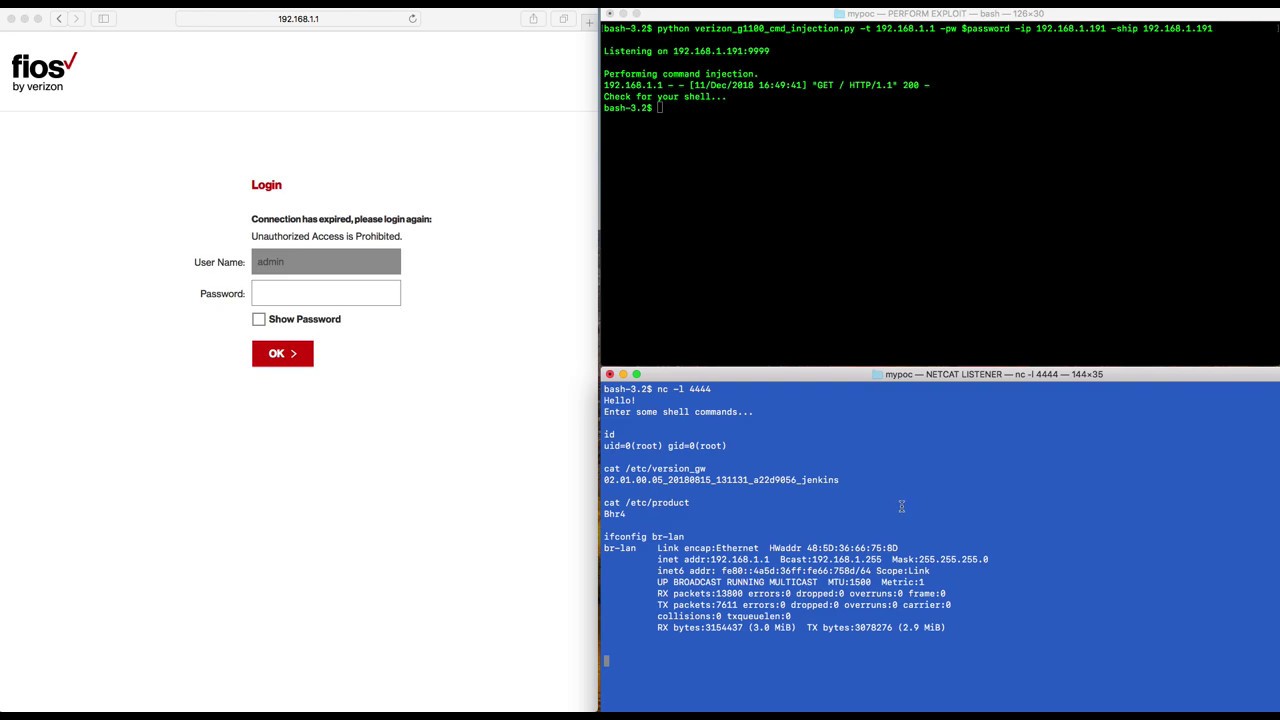Click the 'RX packets:13800' line
This screenshot has width=1280, height=720.
click(x=801, y=594)
